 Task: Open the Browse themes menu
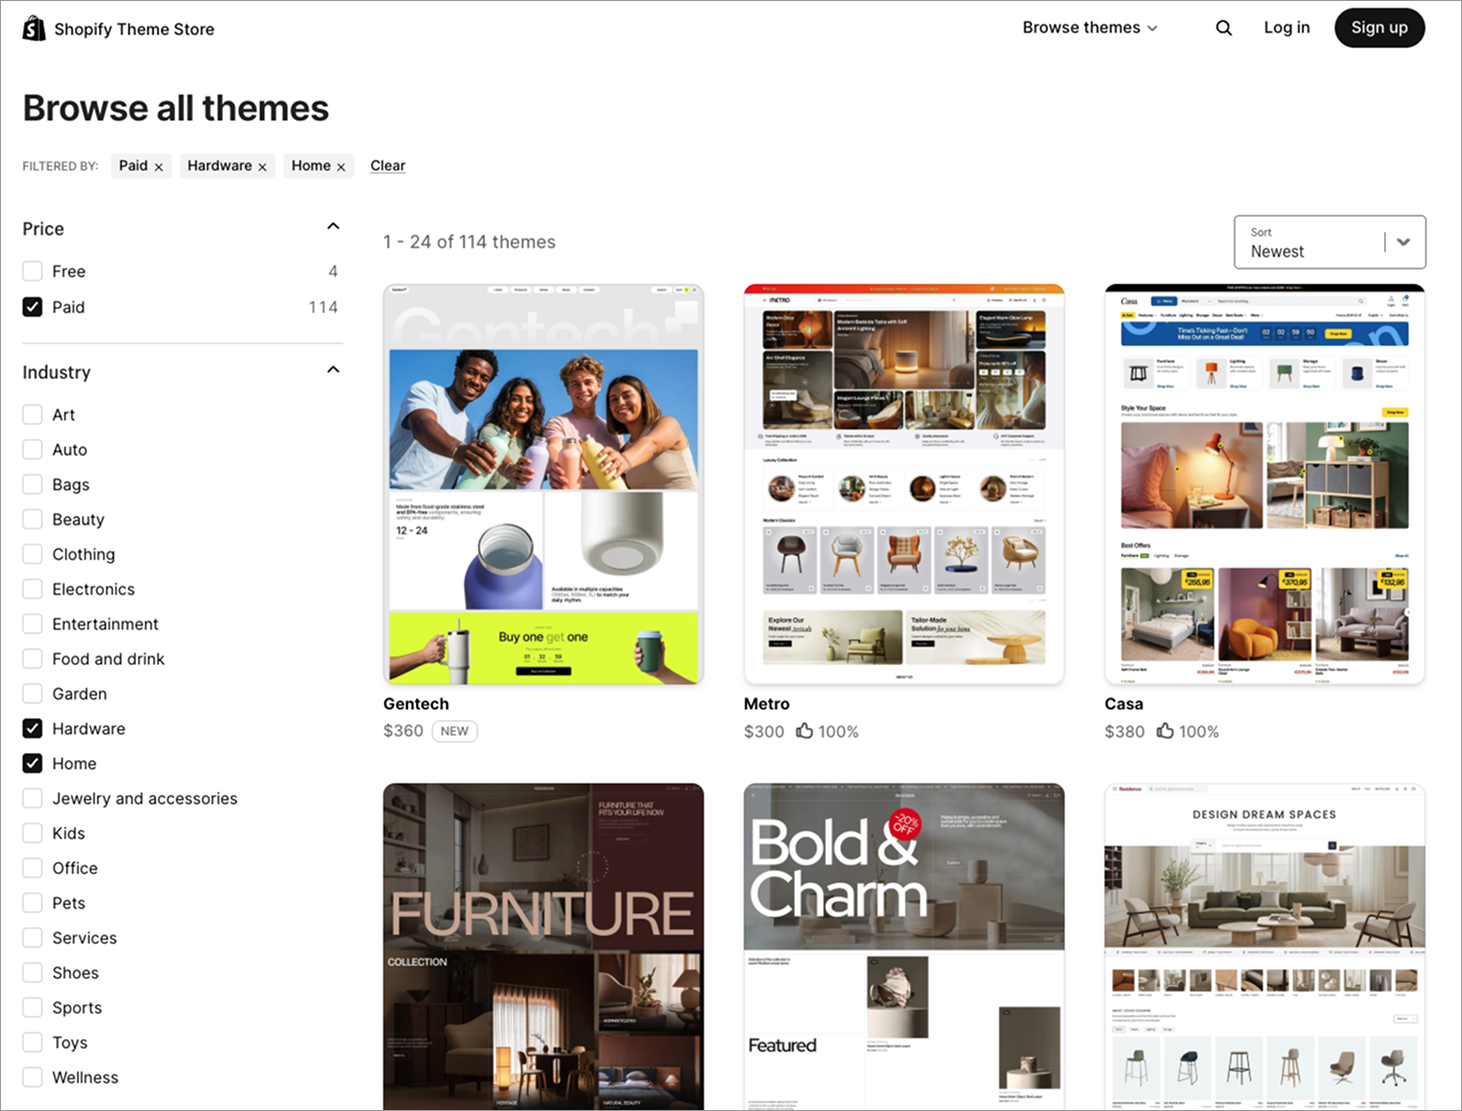tap(1089, 27)
